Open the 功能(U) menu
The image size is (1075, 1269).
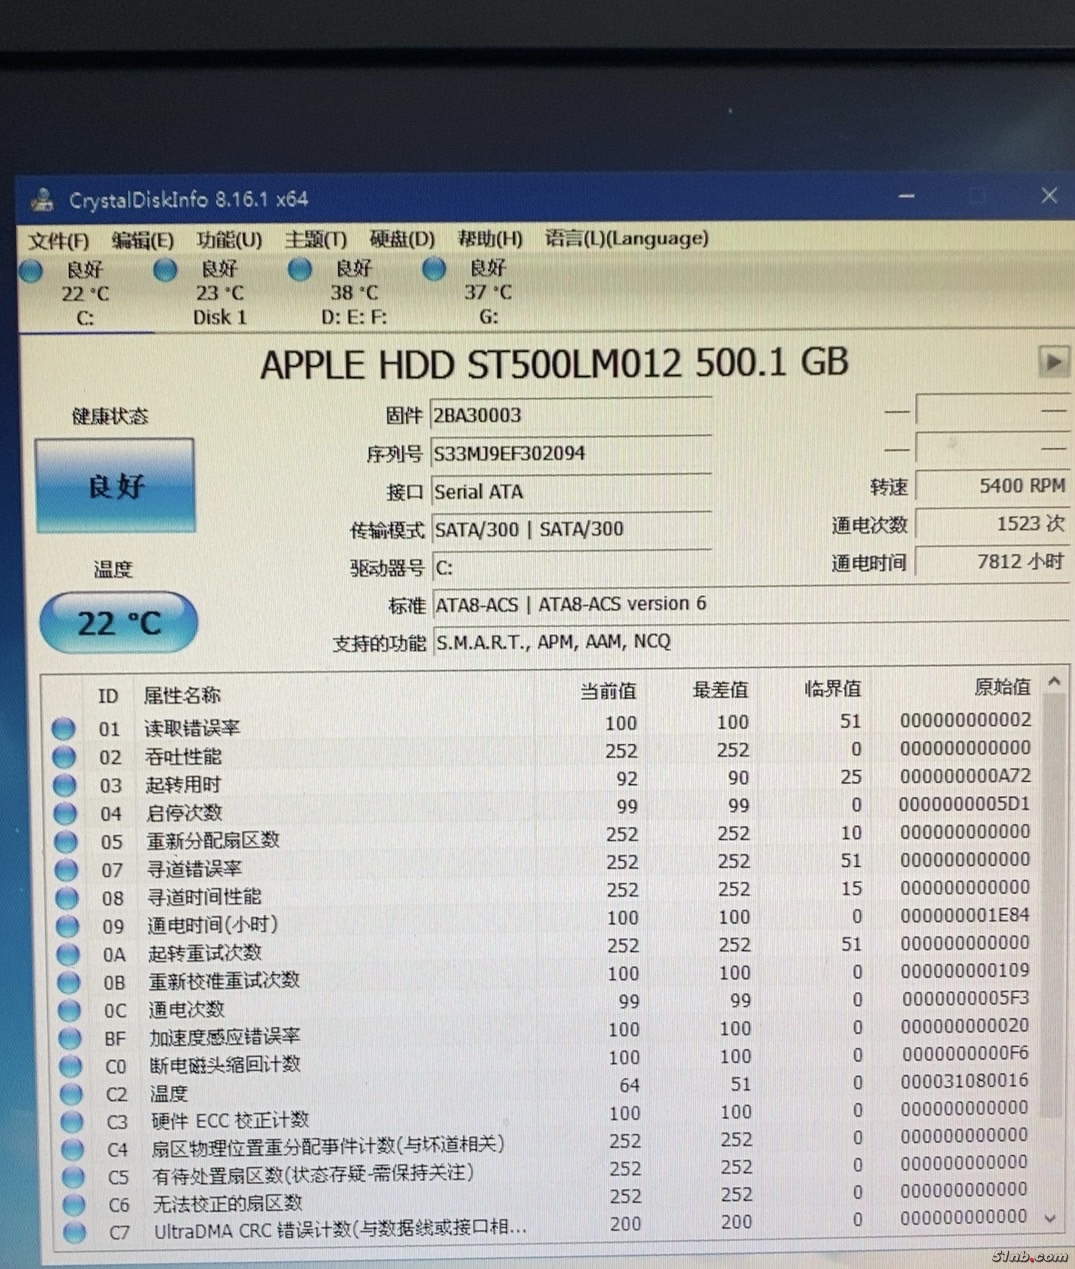coord(229,240)
